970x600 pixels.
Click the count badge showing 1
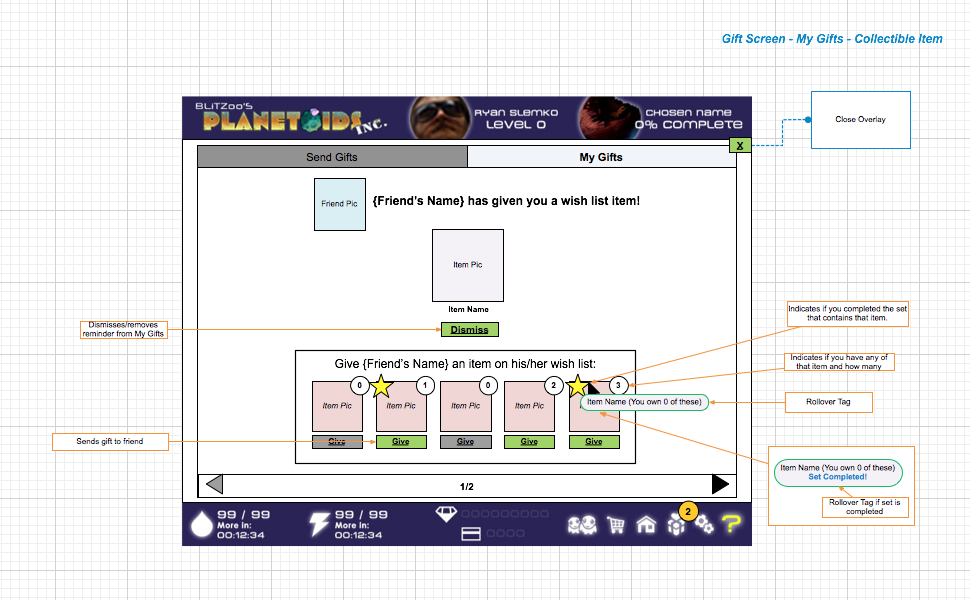[x=425, y=385]
